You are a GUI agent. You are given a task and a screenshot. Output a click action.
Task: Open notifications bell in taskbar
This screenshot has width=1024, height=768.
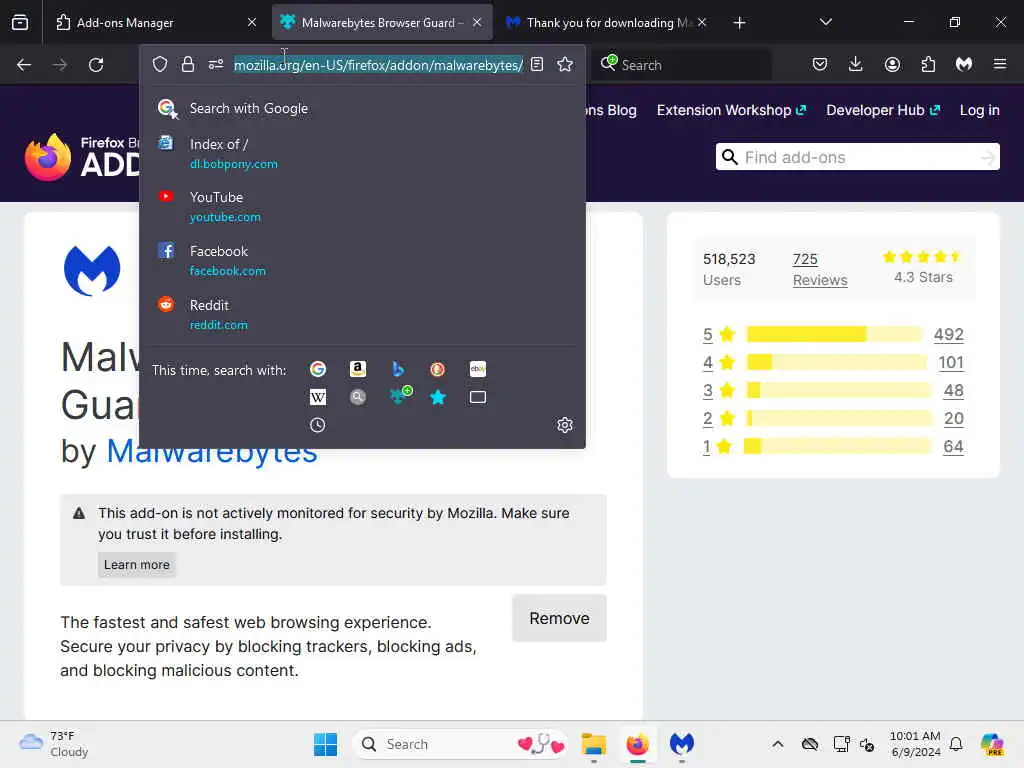click(x=956, y=744)
